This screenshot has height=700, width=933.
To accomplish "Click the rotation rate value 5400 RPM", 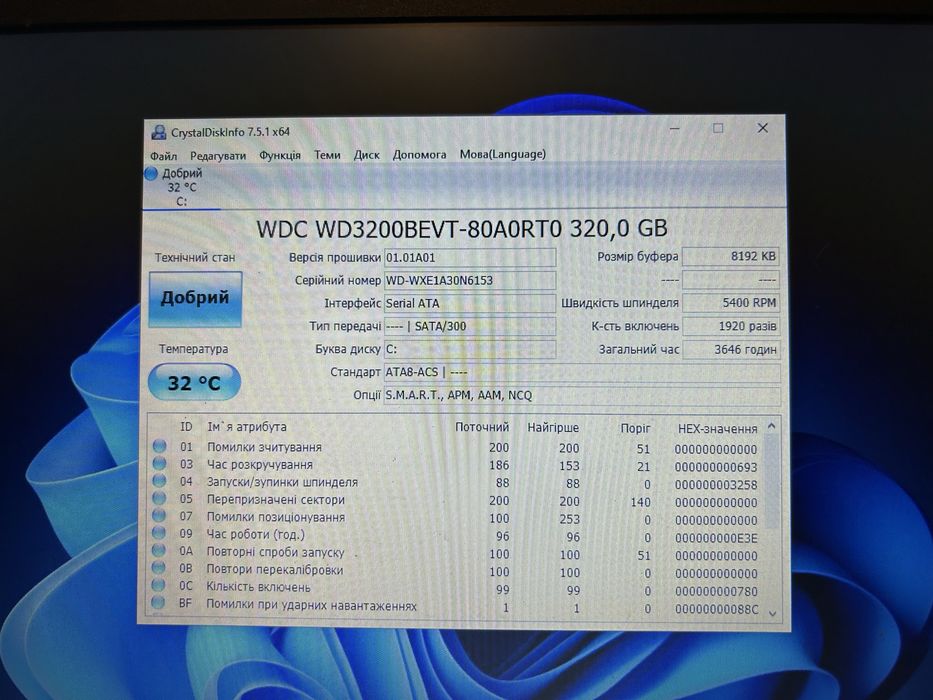I will point(731,303).
